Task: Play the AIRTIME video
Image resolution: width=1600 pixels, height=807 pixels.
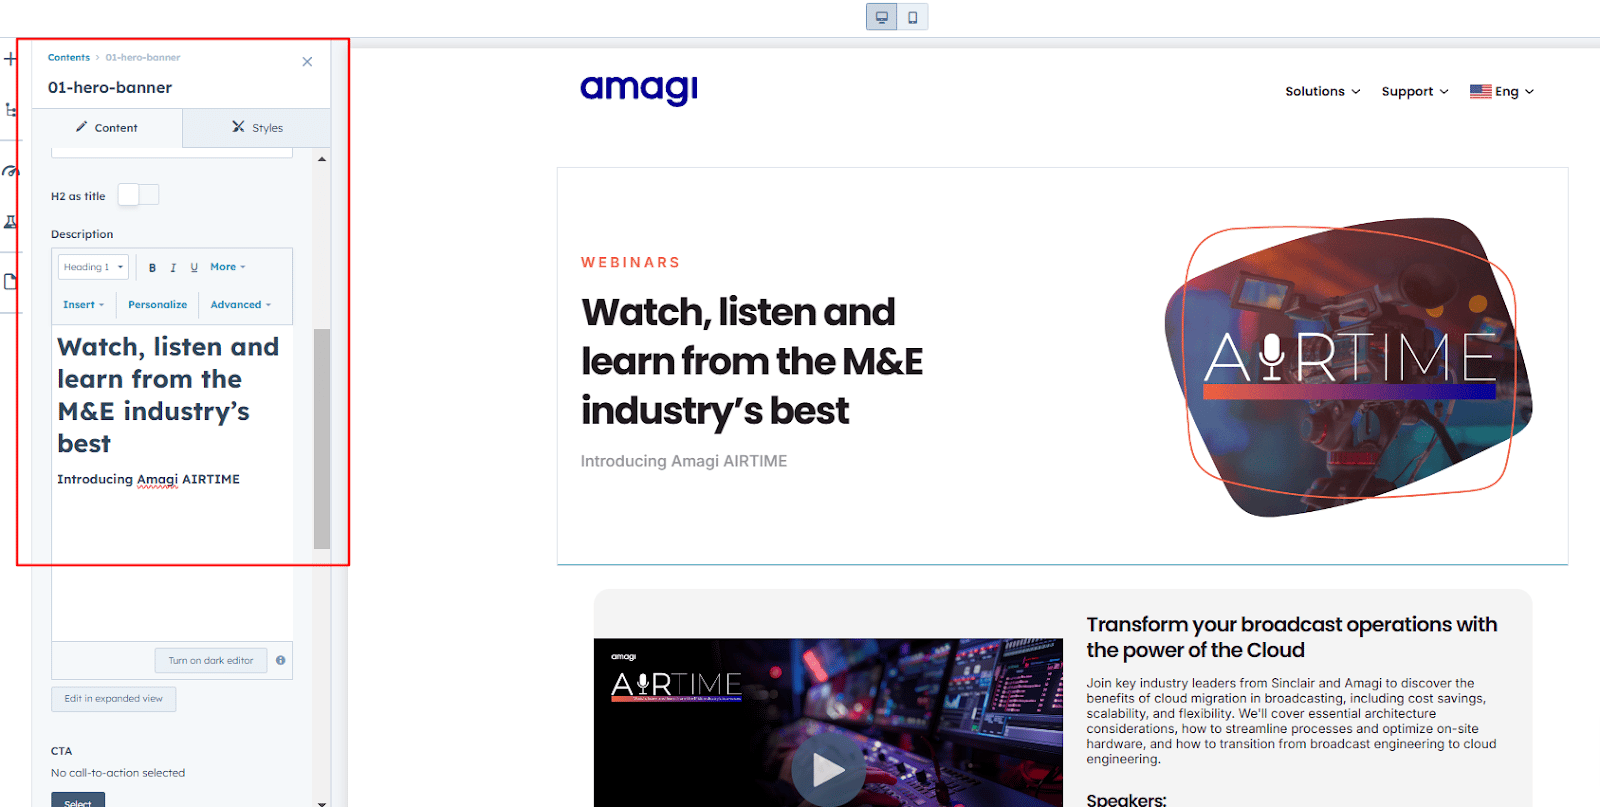Action: (828, 769)
